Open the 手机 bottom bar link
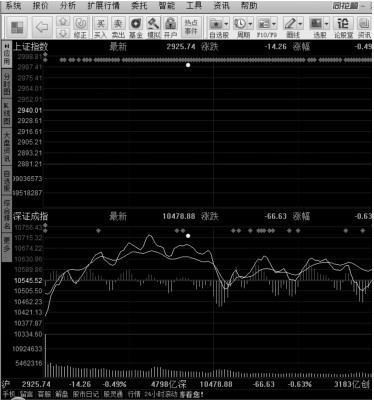 [x=9, y=395]
